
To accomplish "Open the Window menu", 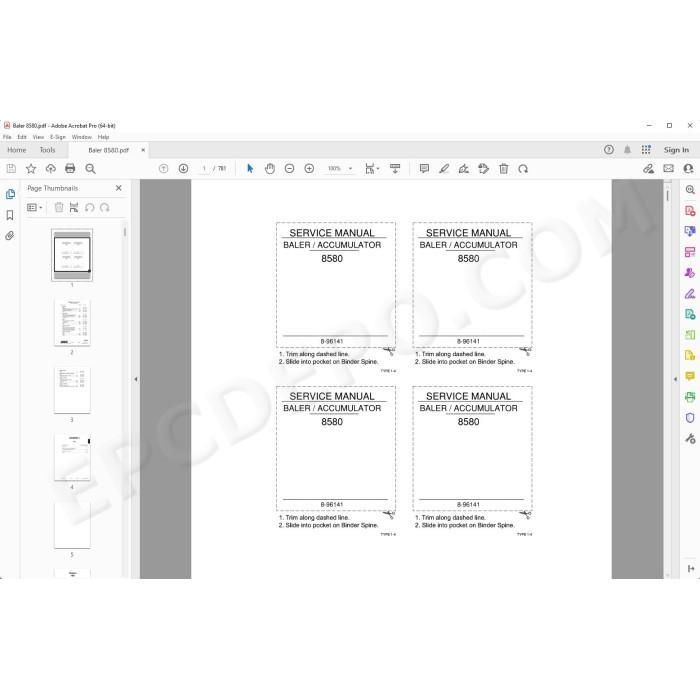I will [82, 137].
